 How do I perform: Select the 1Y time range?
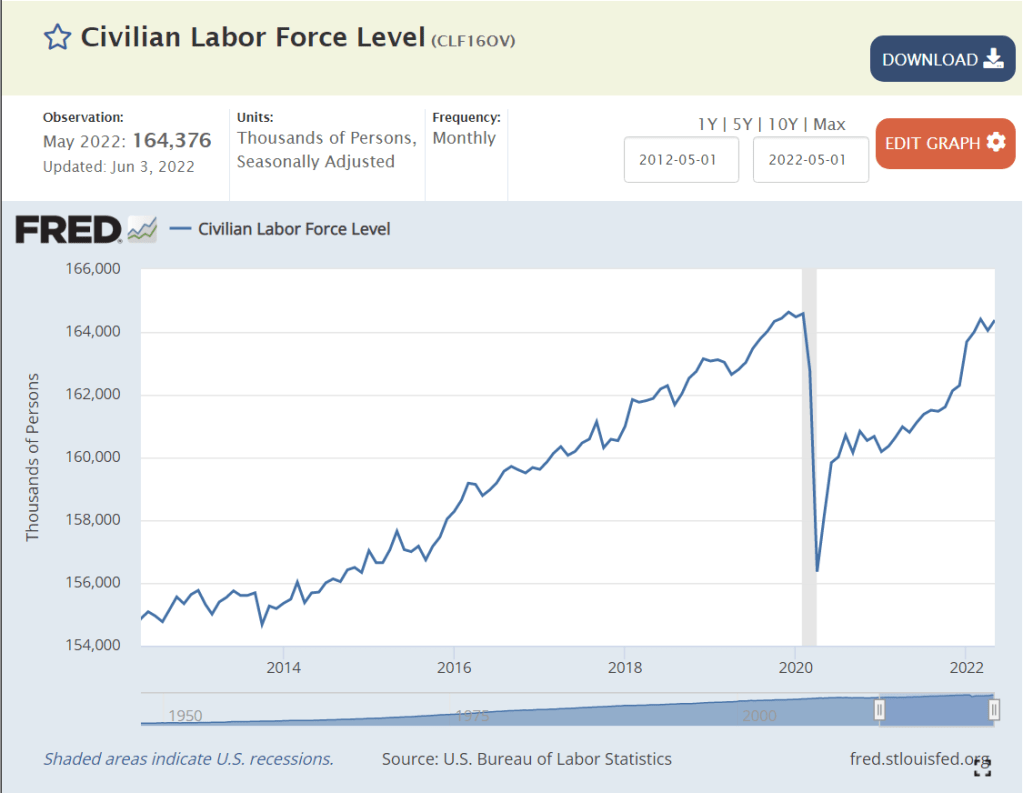tap(707, 124)
